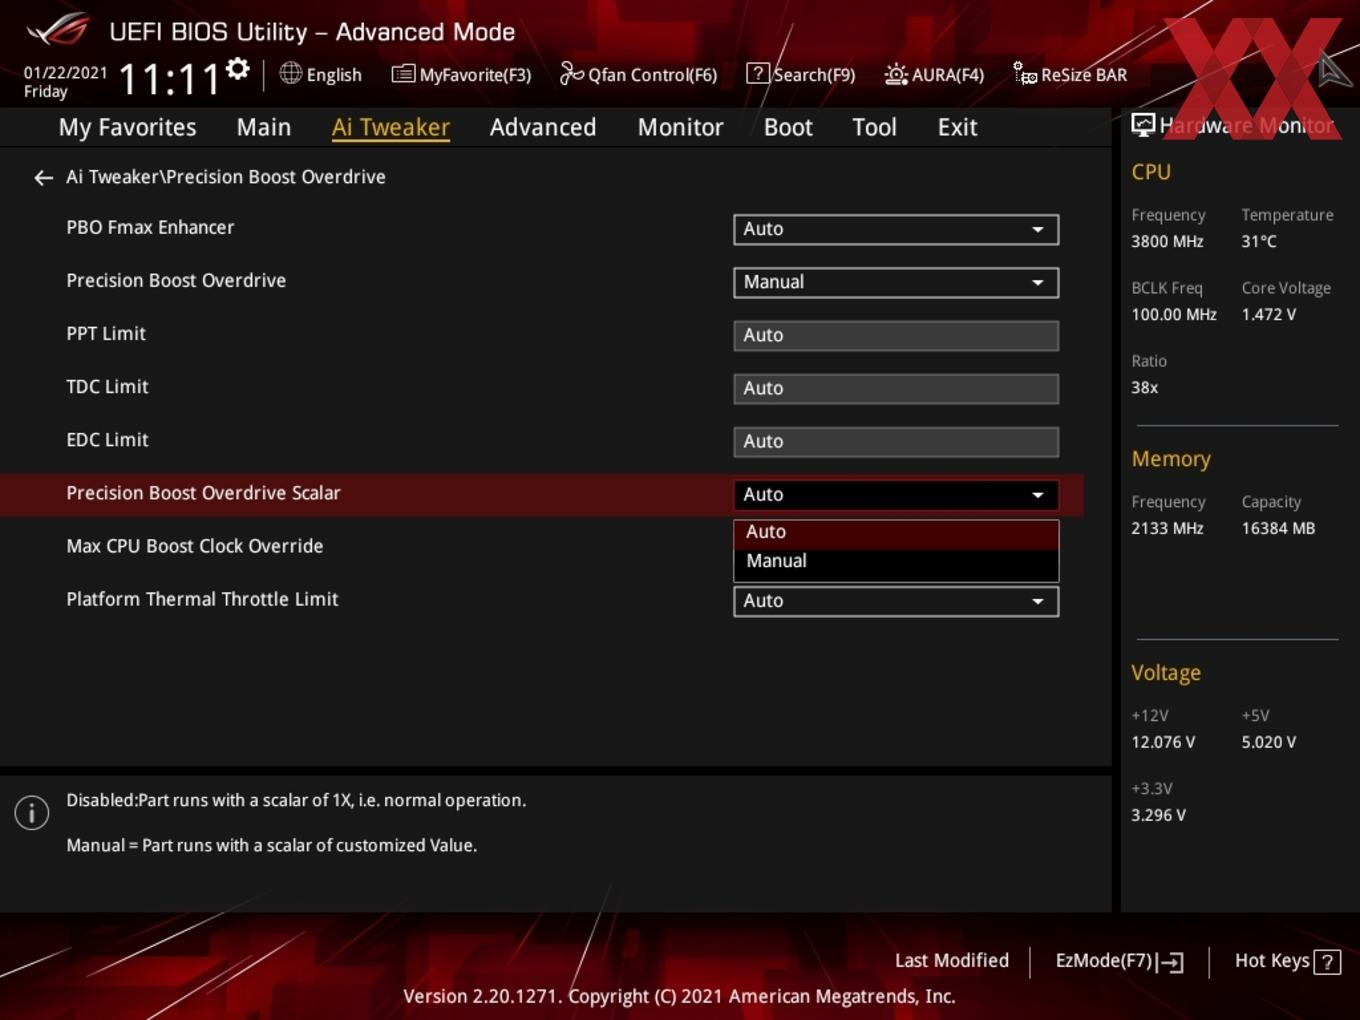
Task: Click the ROG logo icon
Action: (58, 30)
